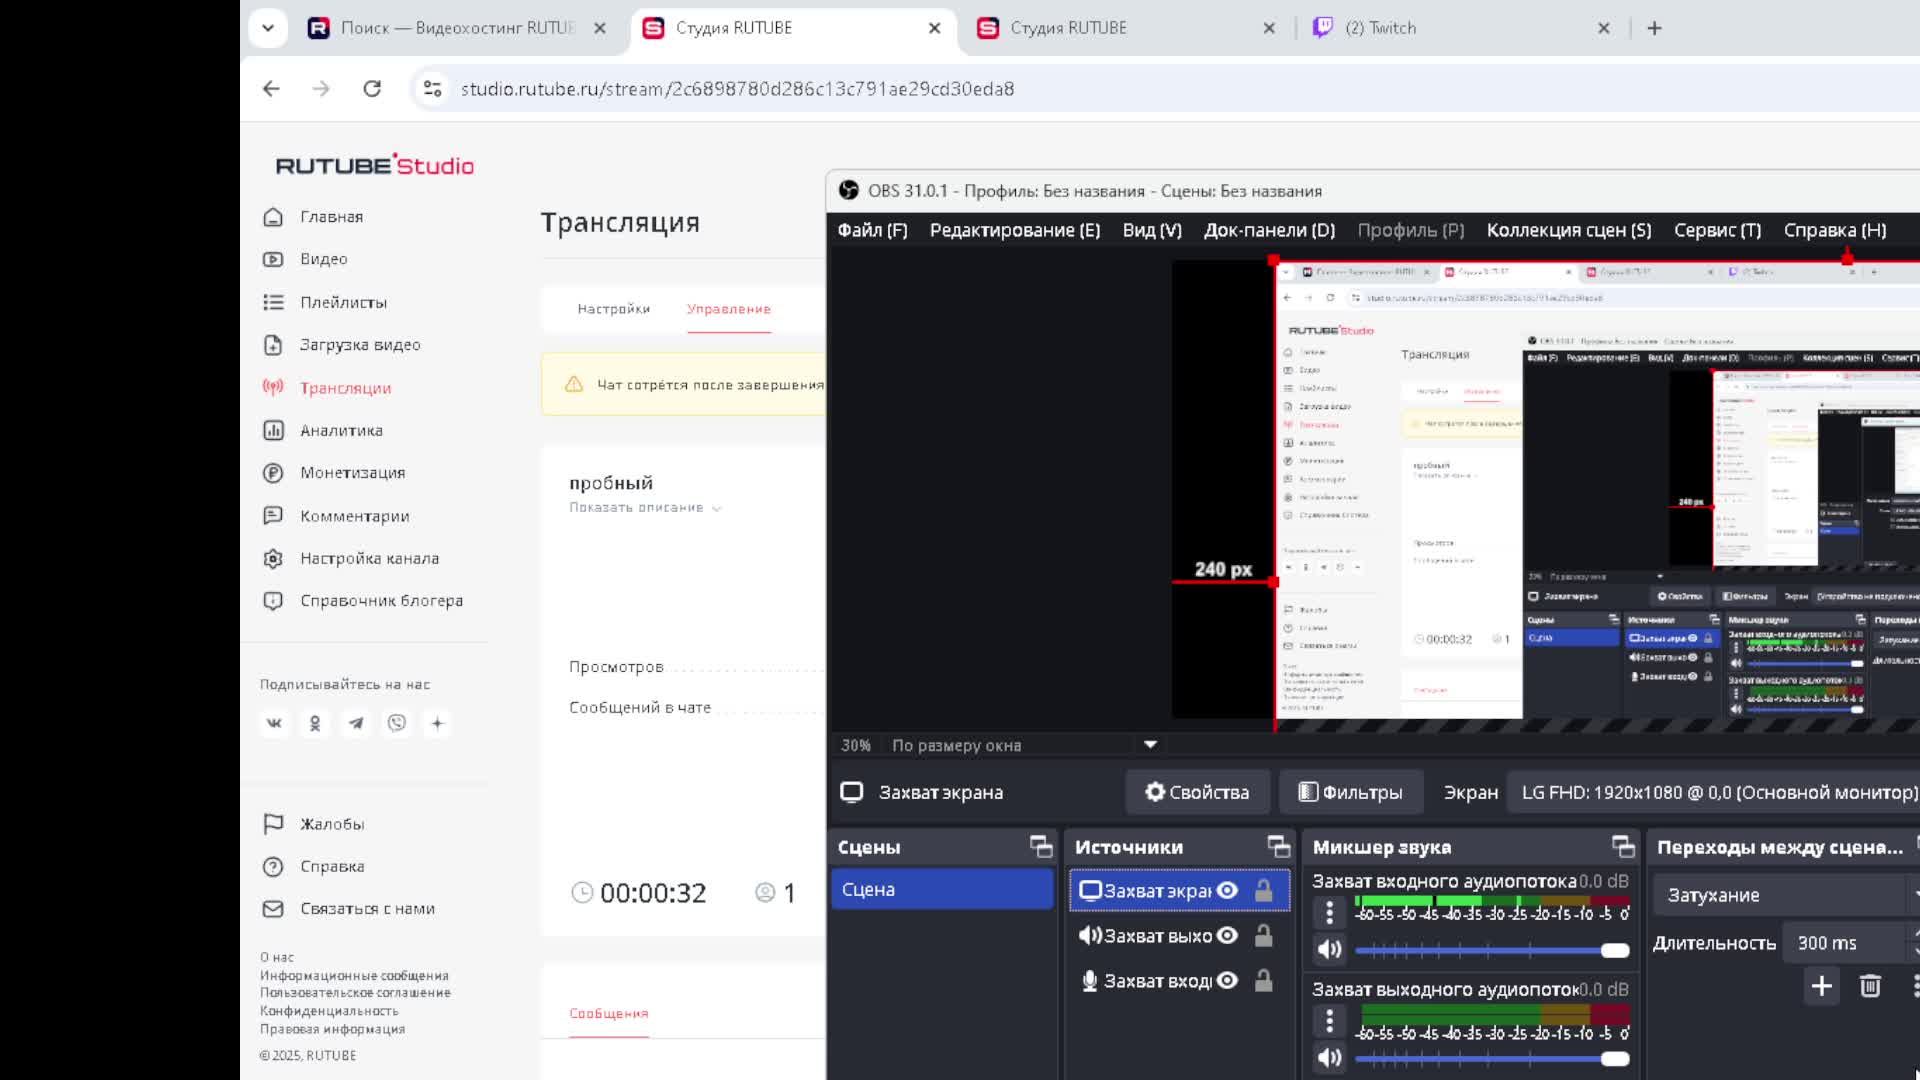Switch to the Настройки tab in RUTUBE Studio

pos(612,309)
